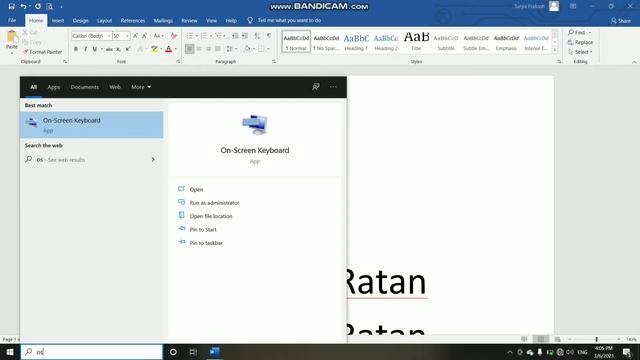The width and height of the screenshot is (640, 360).
Task: Click the Windows search input box
Action: pos(92,352)
